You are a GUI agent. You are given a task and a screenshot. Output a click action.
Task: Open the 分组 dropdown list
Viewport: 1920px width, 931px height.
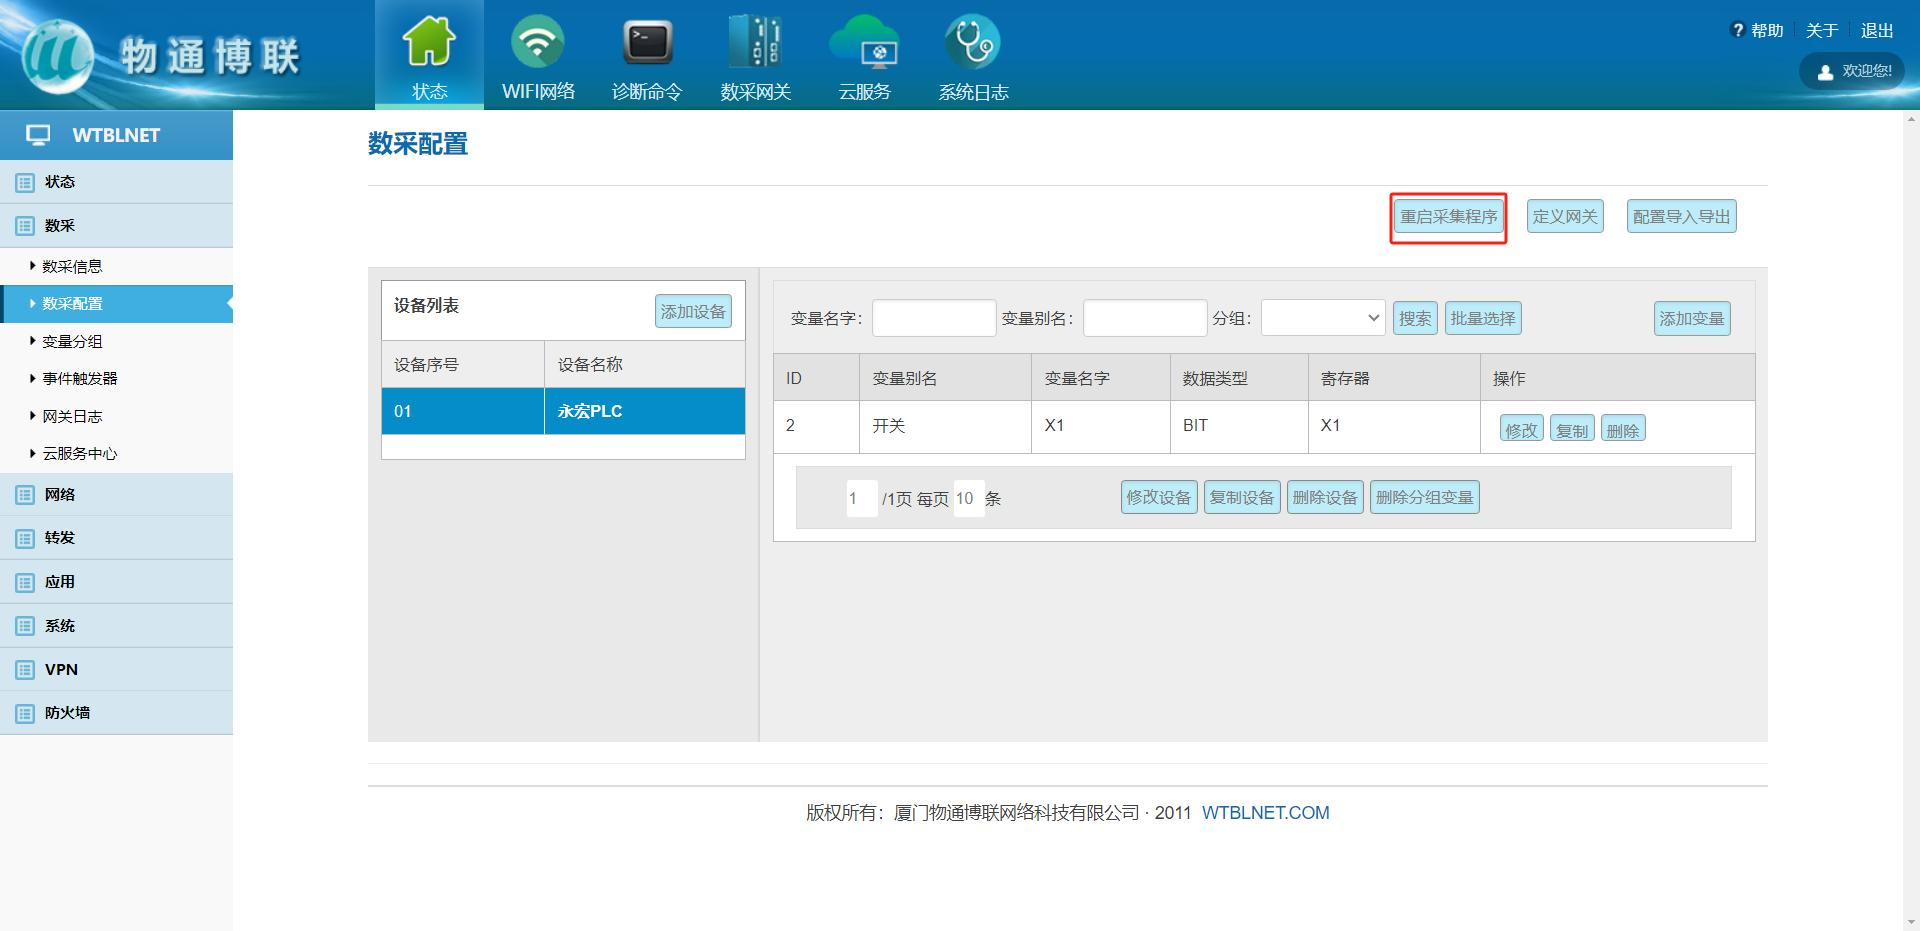pos(1323,318)
